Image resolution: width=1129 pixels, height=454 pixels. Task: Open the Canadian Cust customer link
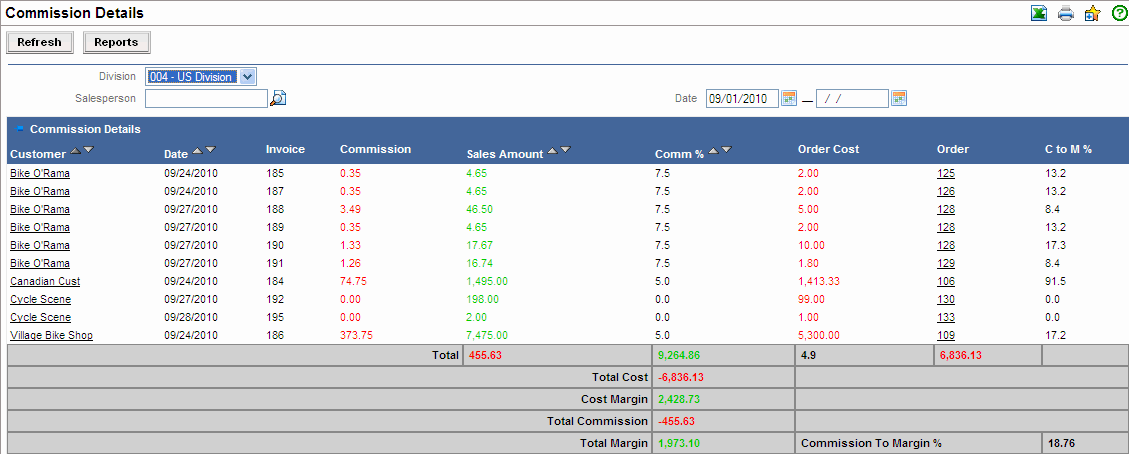click(x=45, y=282)
